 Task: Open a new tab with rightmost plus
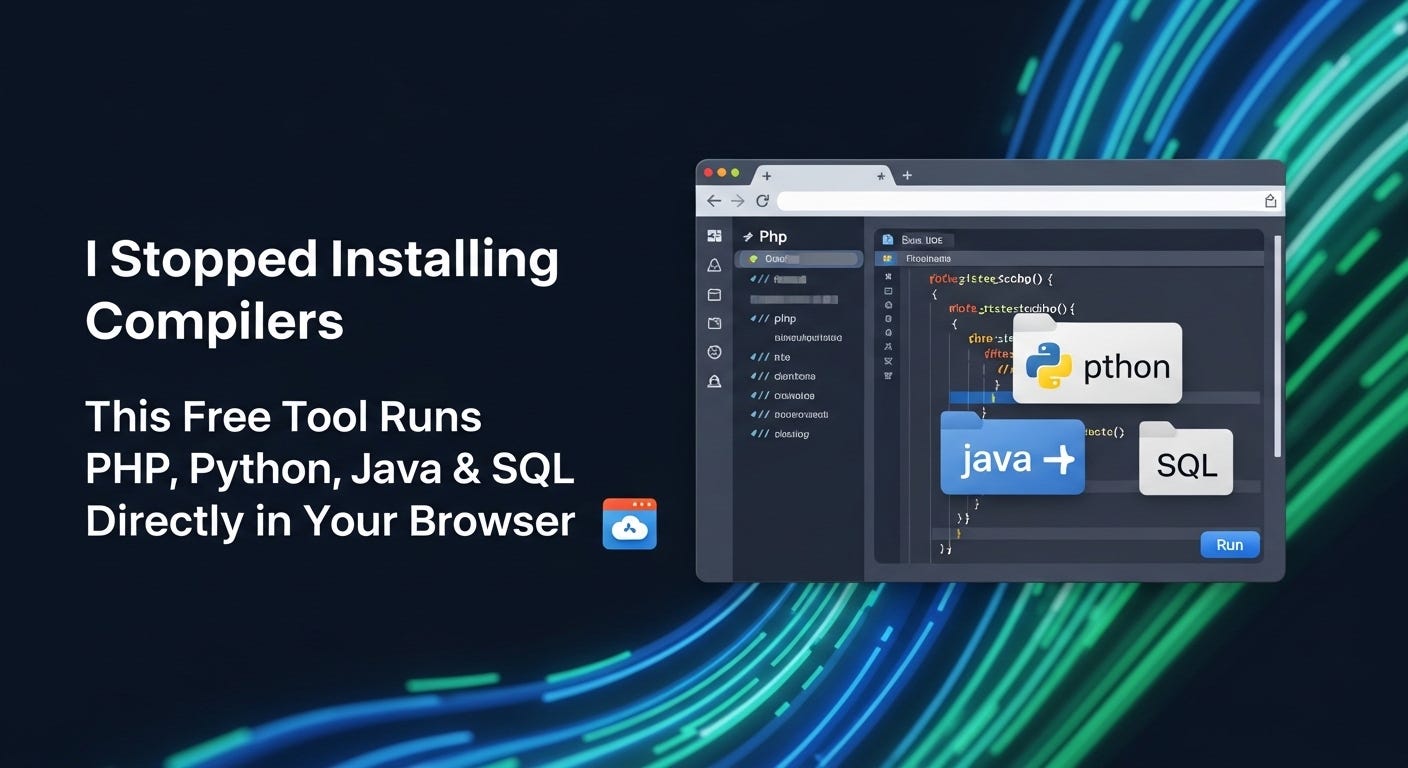point(907,175)
